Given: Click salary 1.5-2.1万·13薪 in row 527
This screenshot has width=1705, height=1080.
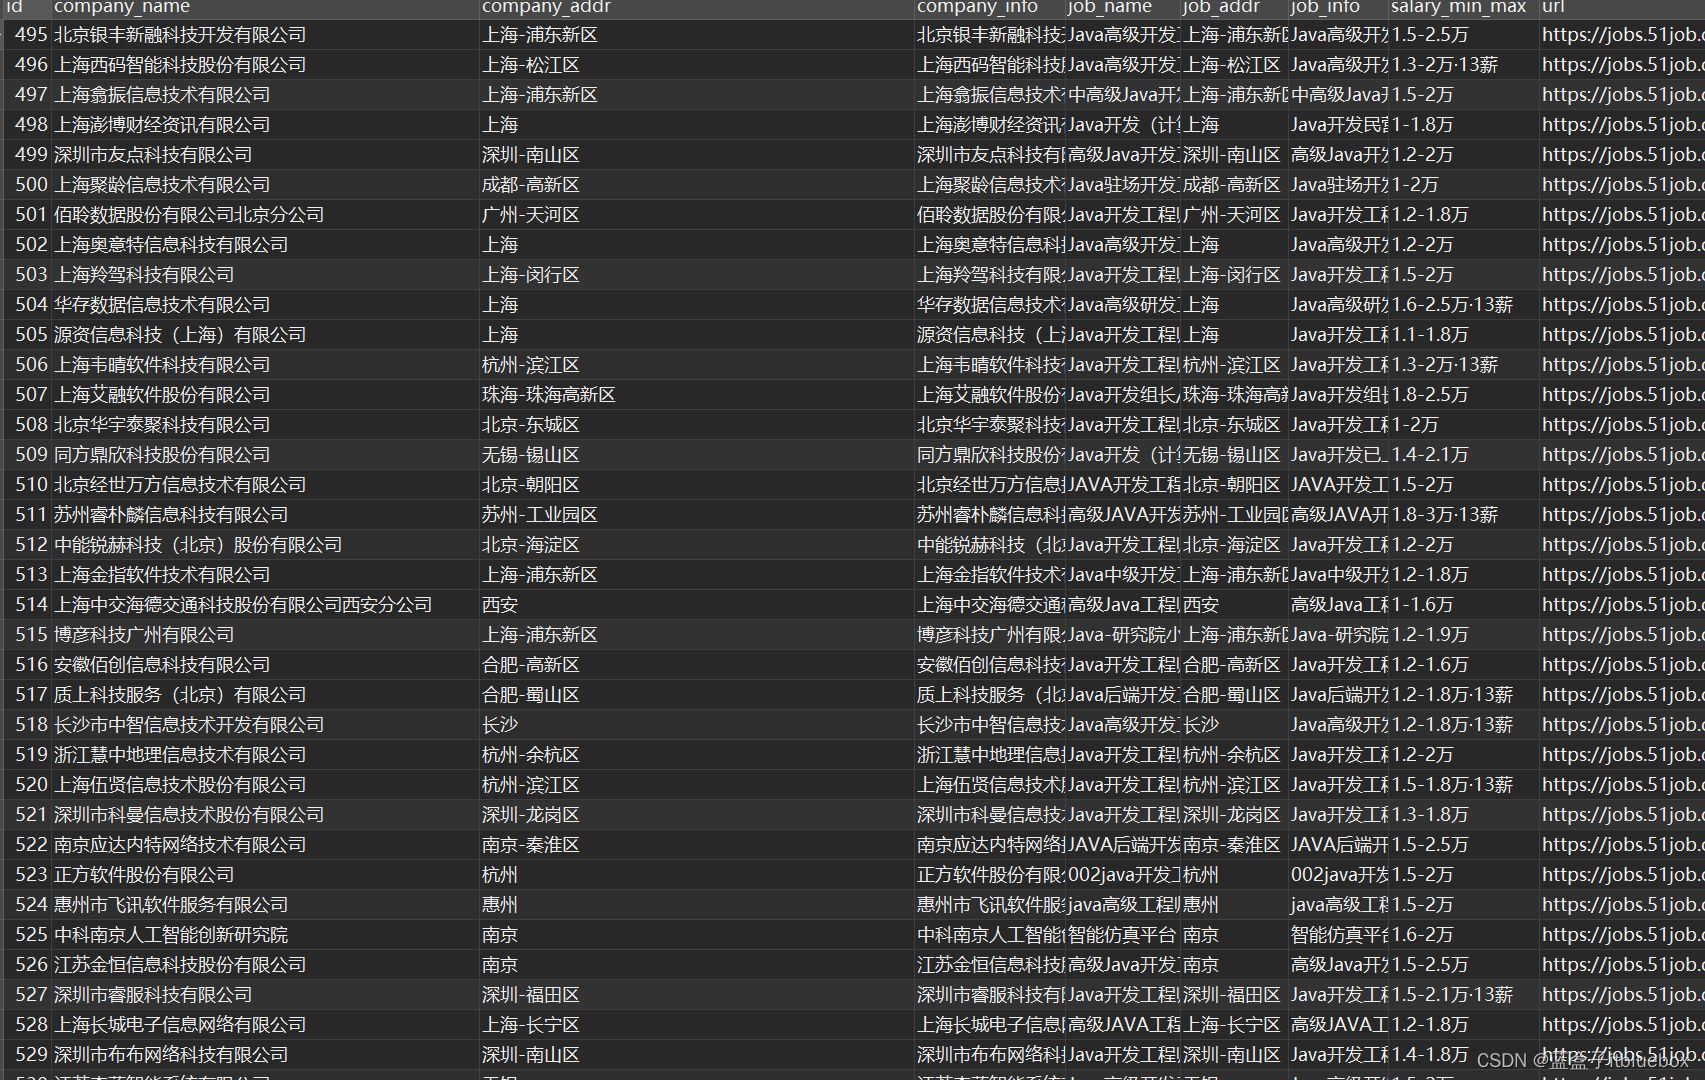Looking at the screenshot, I should (1452, 995).
